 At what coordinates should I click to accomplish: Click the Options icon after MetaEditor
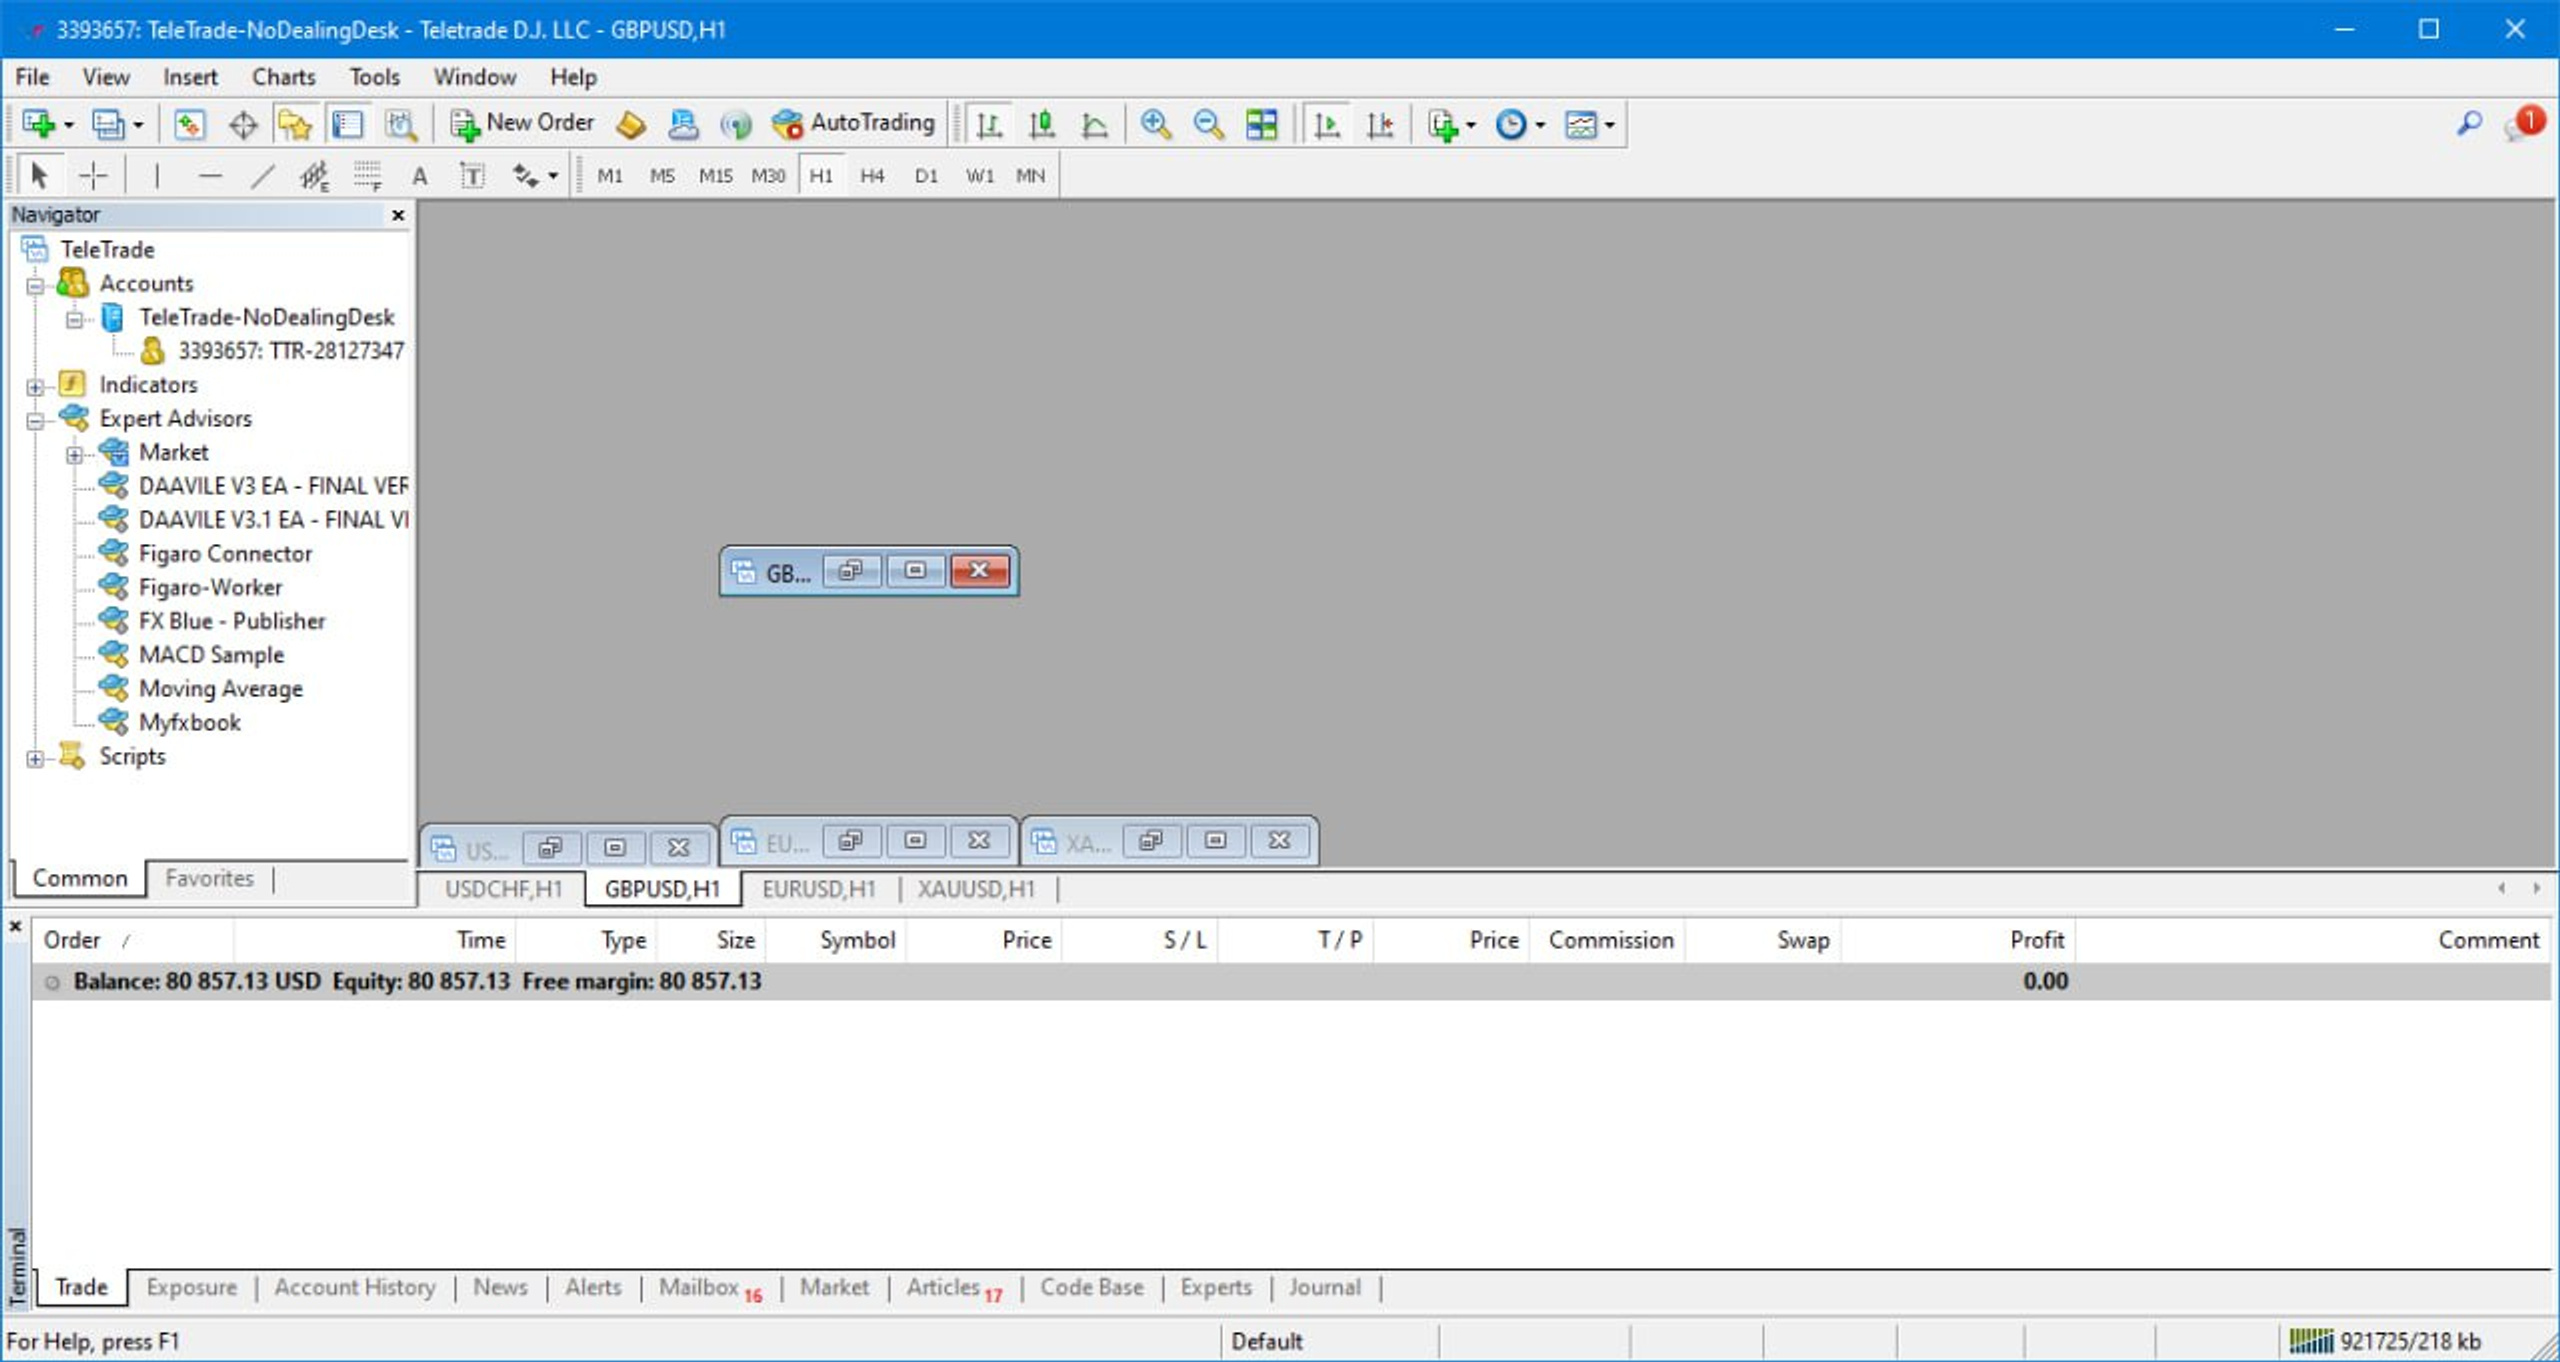[683, 124]
